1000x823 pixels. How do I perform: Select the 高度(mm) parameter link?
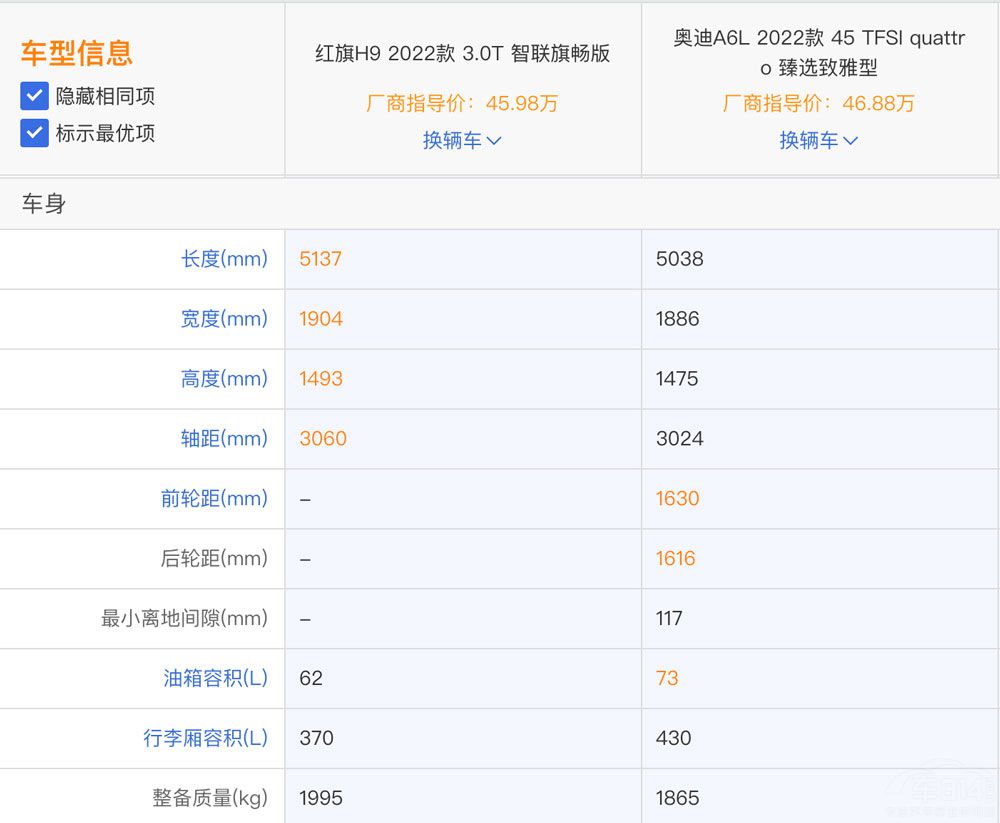click(x=224, y=379)
